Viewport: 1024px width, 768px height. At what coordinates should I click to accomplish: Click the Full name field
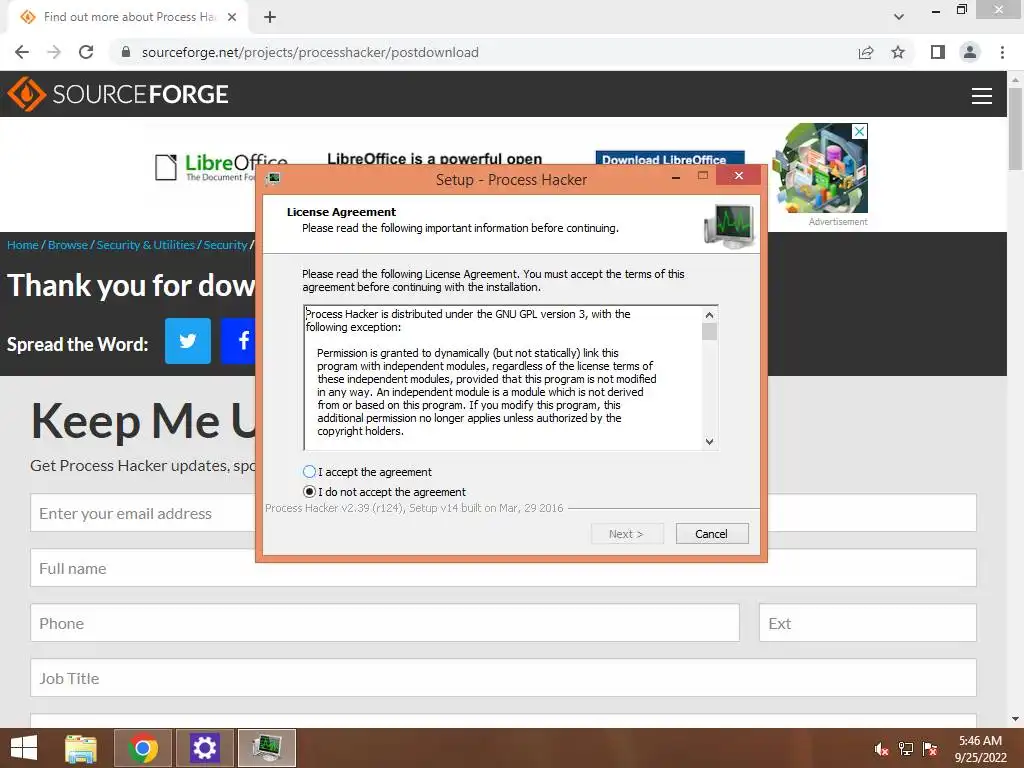click(x=144, y=568)
